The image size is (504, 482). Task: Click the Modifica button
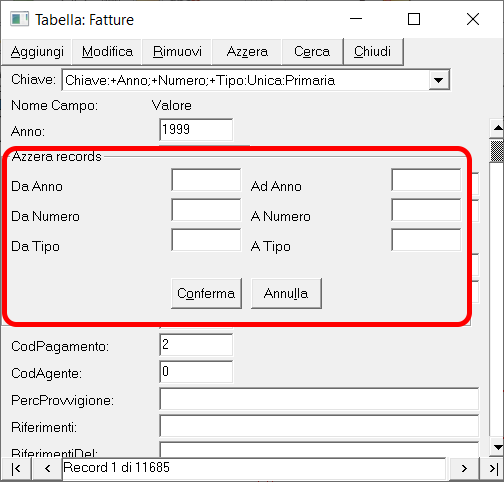click(x=107, y=52)
